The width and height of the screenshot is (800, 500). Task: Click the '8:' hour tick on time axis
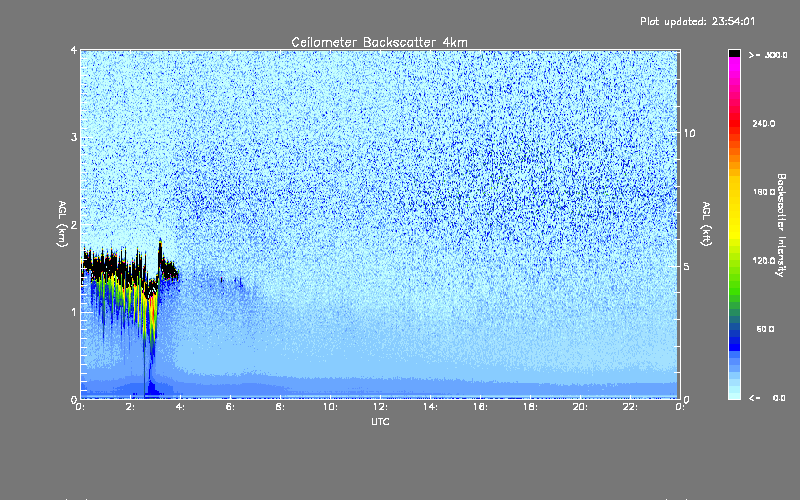[281, 407]
